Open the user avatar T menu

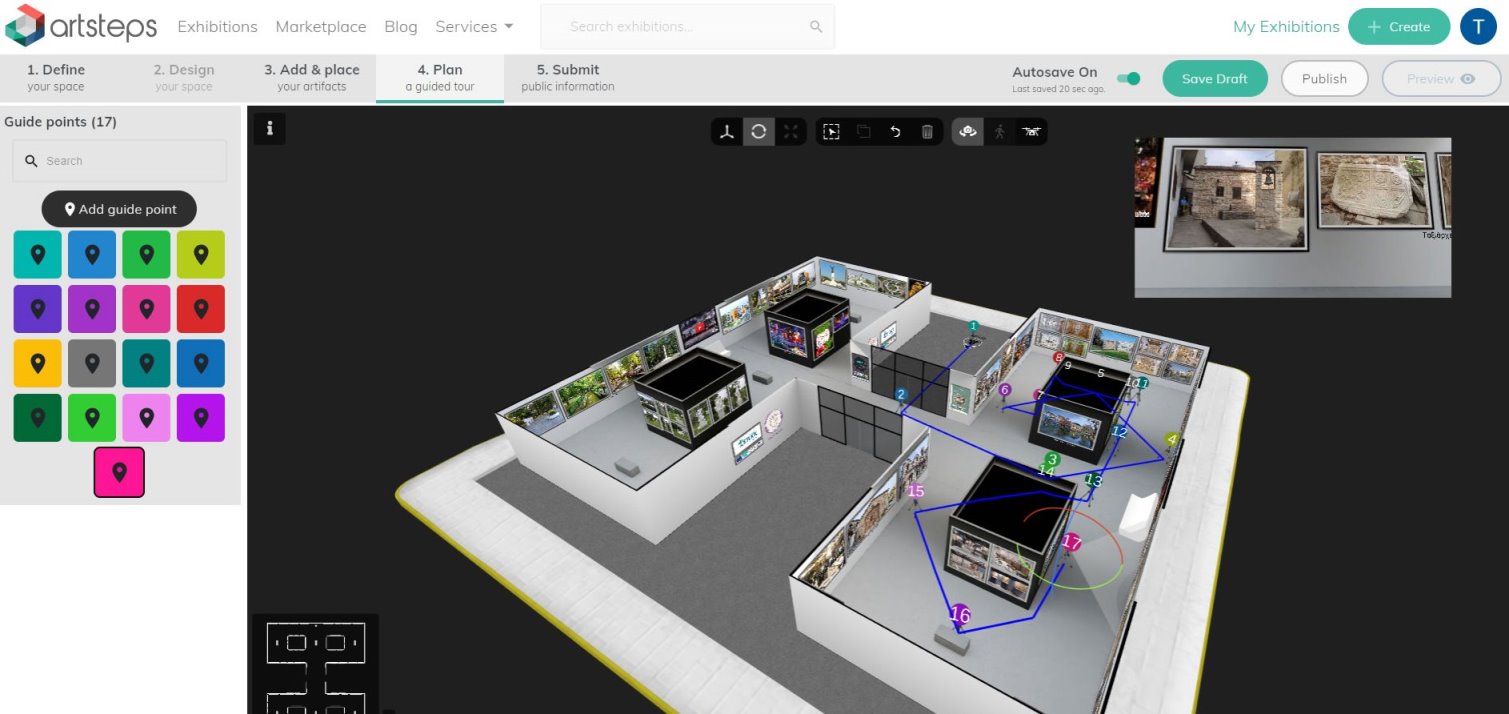(x=1478, y=27)
